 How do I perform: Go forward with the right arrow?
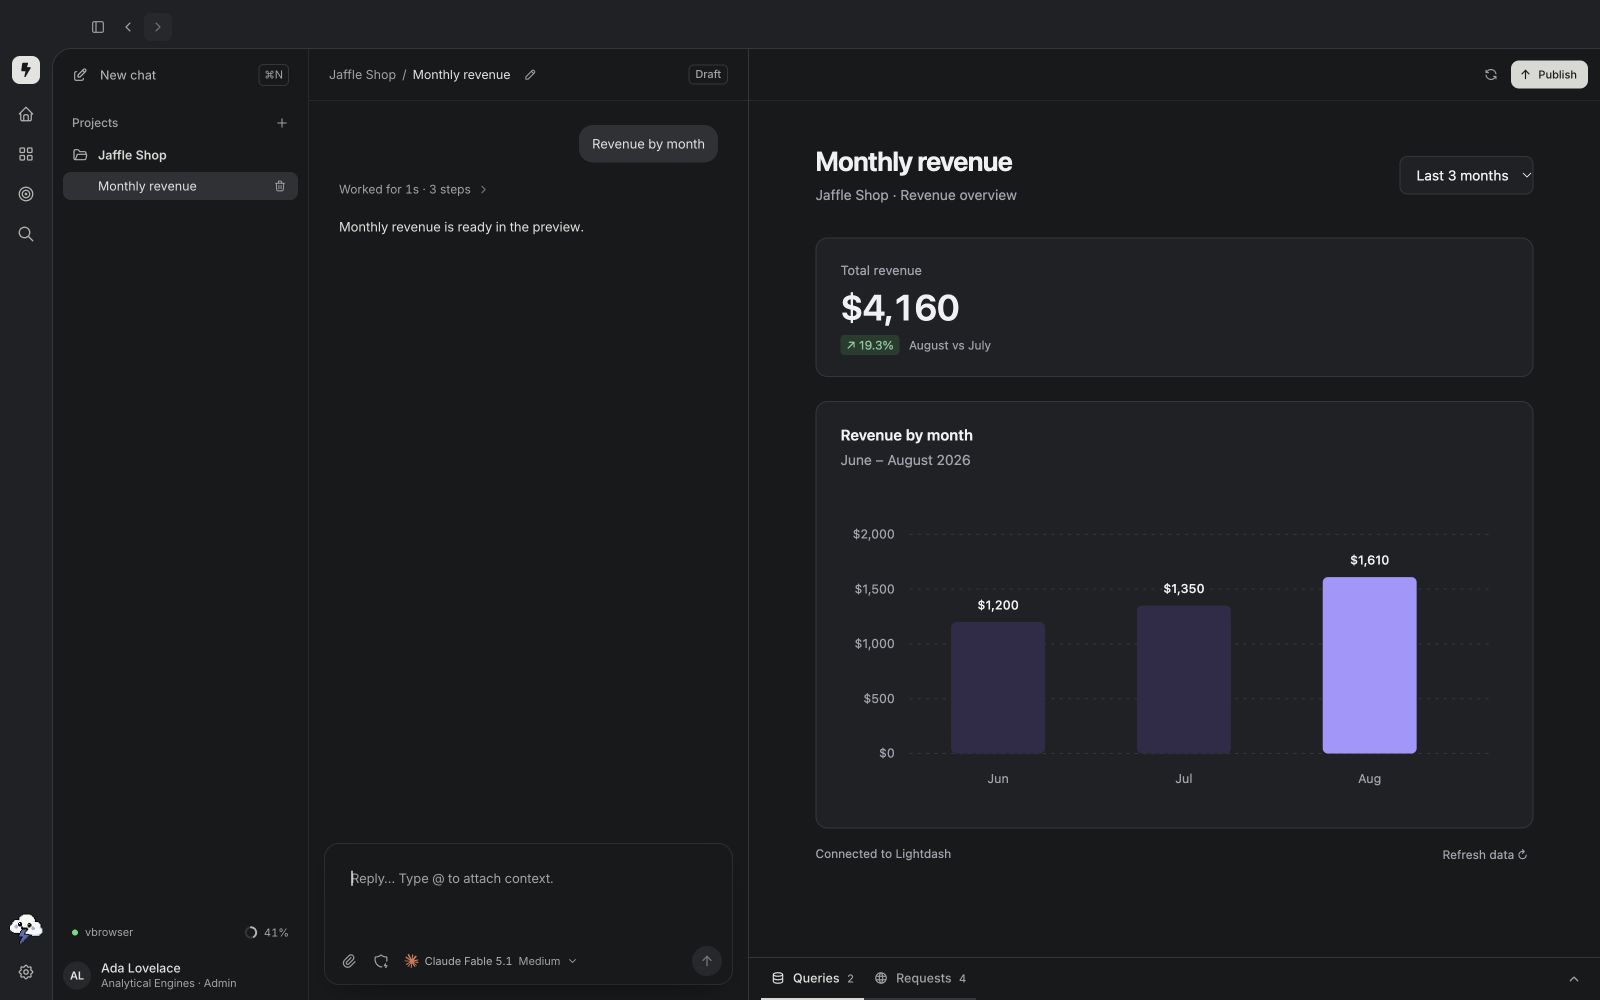pos(158,27)
